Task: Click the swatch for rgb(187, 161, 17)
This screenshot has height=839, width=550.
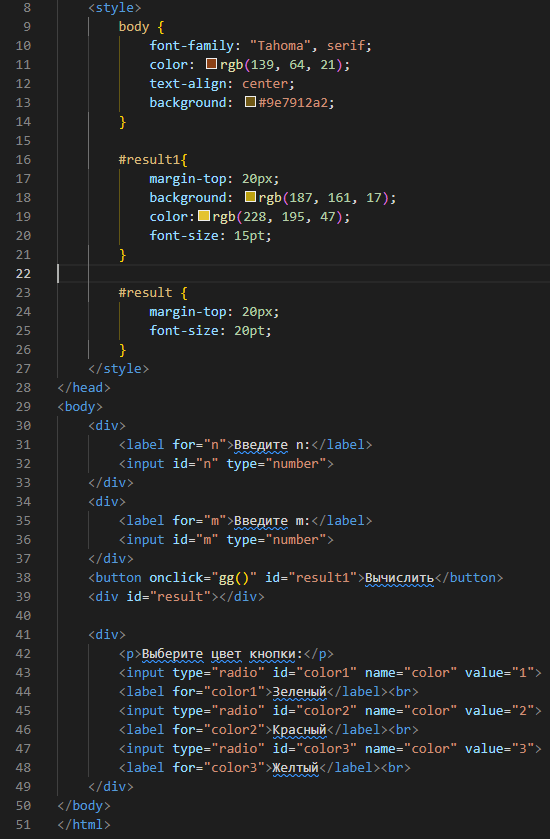Action: coord(250,197)
